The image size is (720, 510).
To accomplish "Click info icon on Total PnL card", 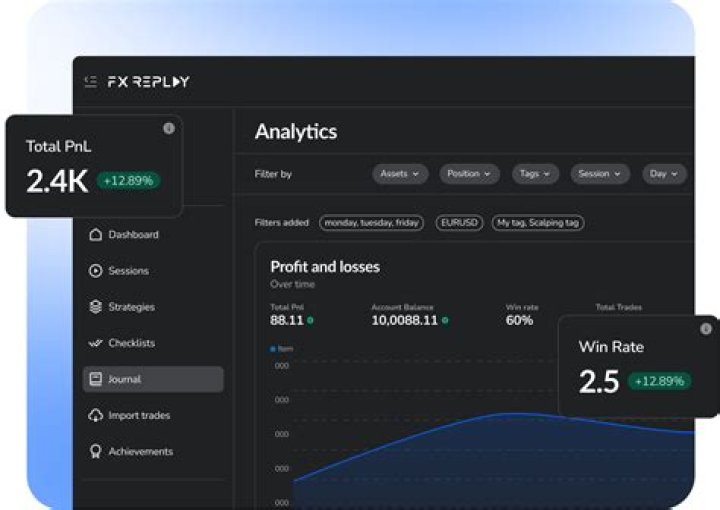I will click(168, 128).
